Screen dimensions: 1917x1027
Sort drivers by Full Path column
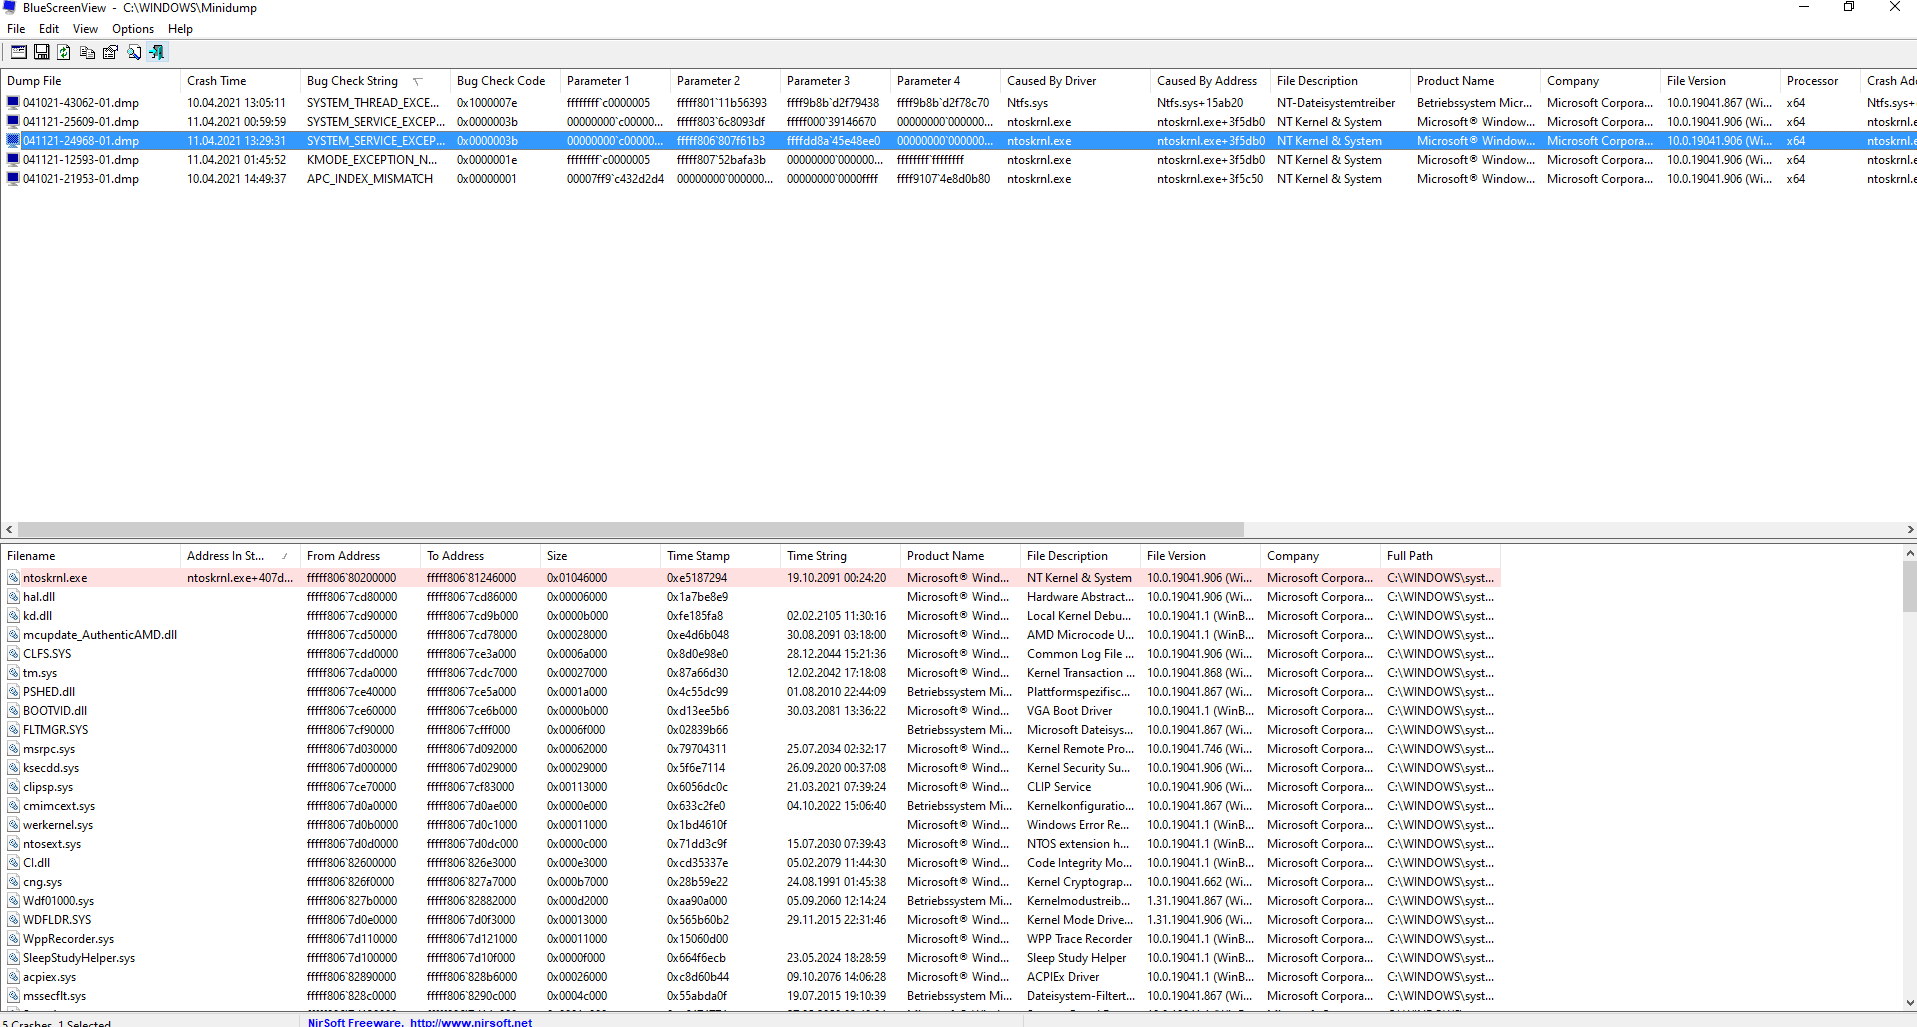tap(1440, 556)
